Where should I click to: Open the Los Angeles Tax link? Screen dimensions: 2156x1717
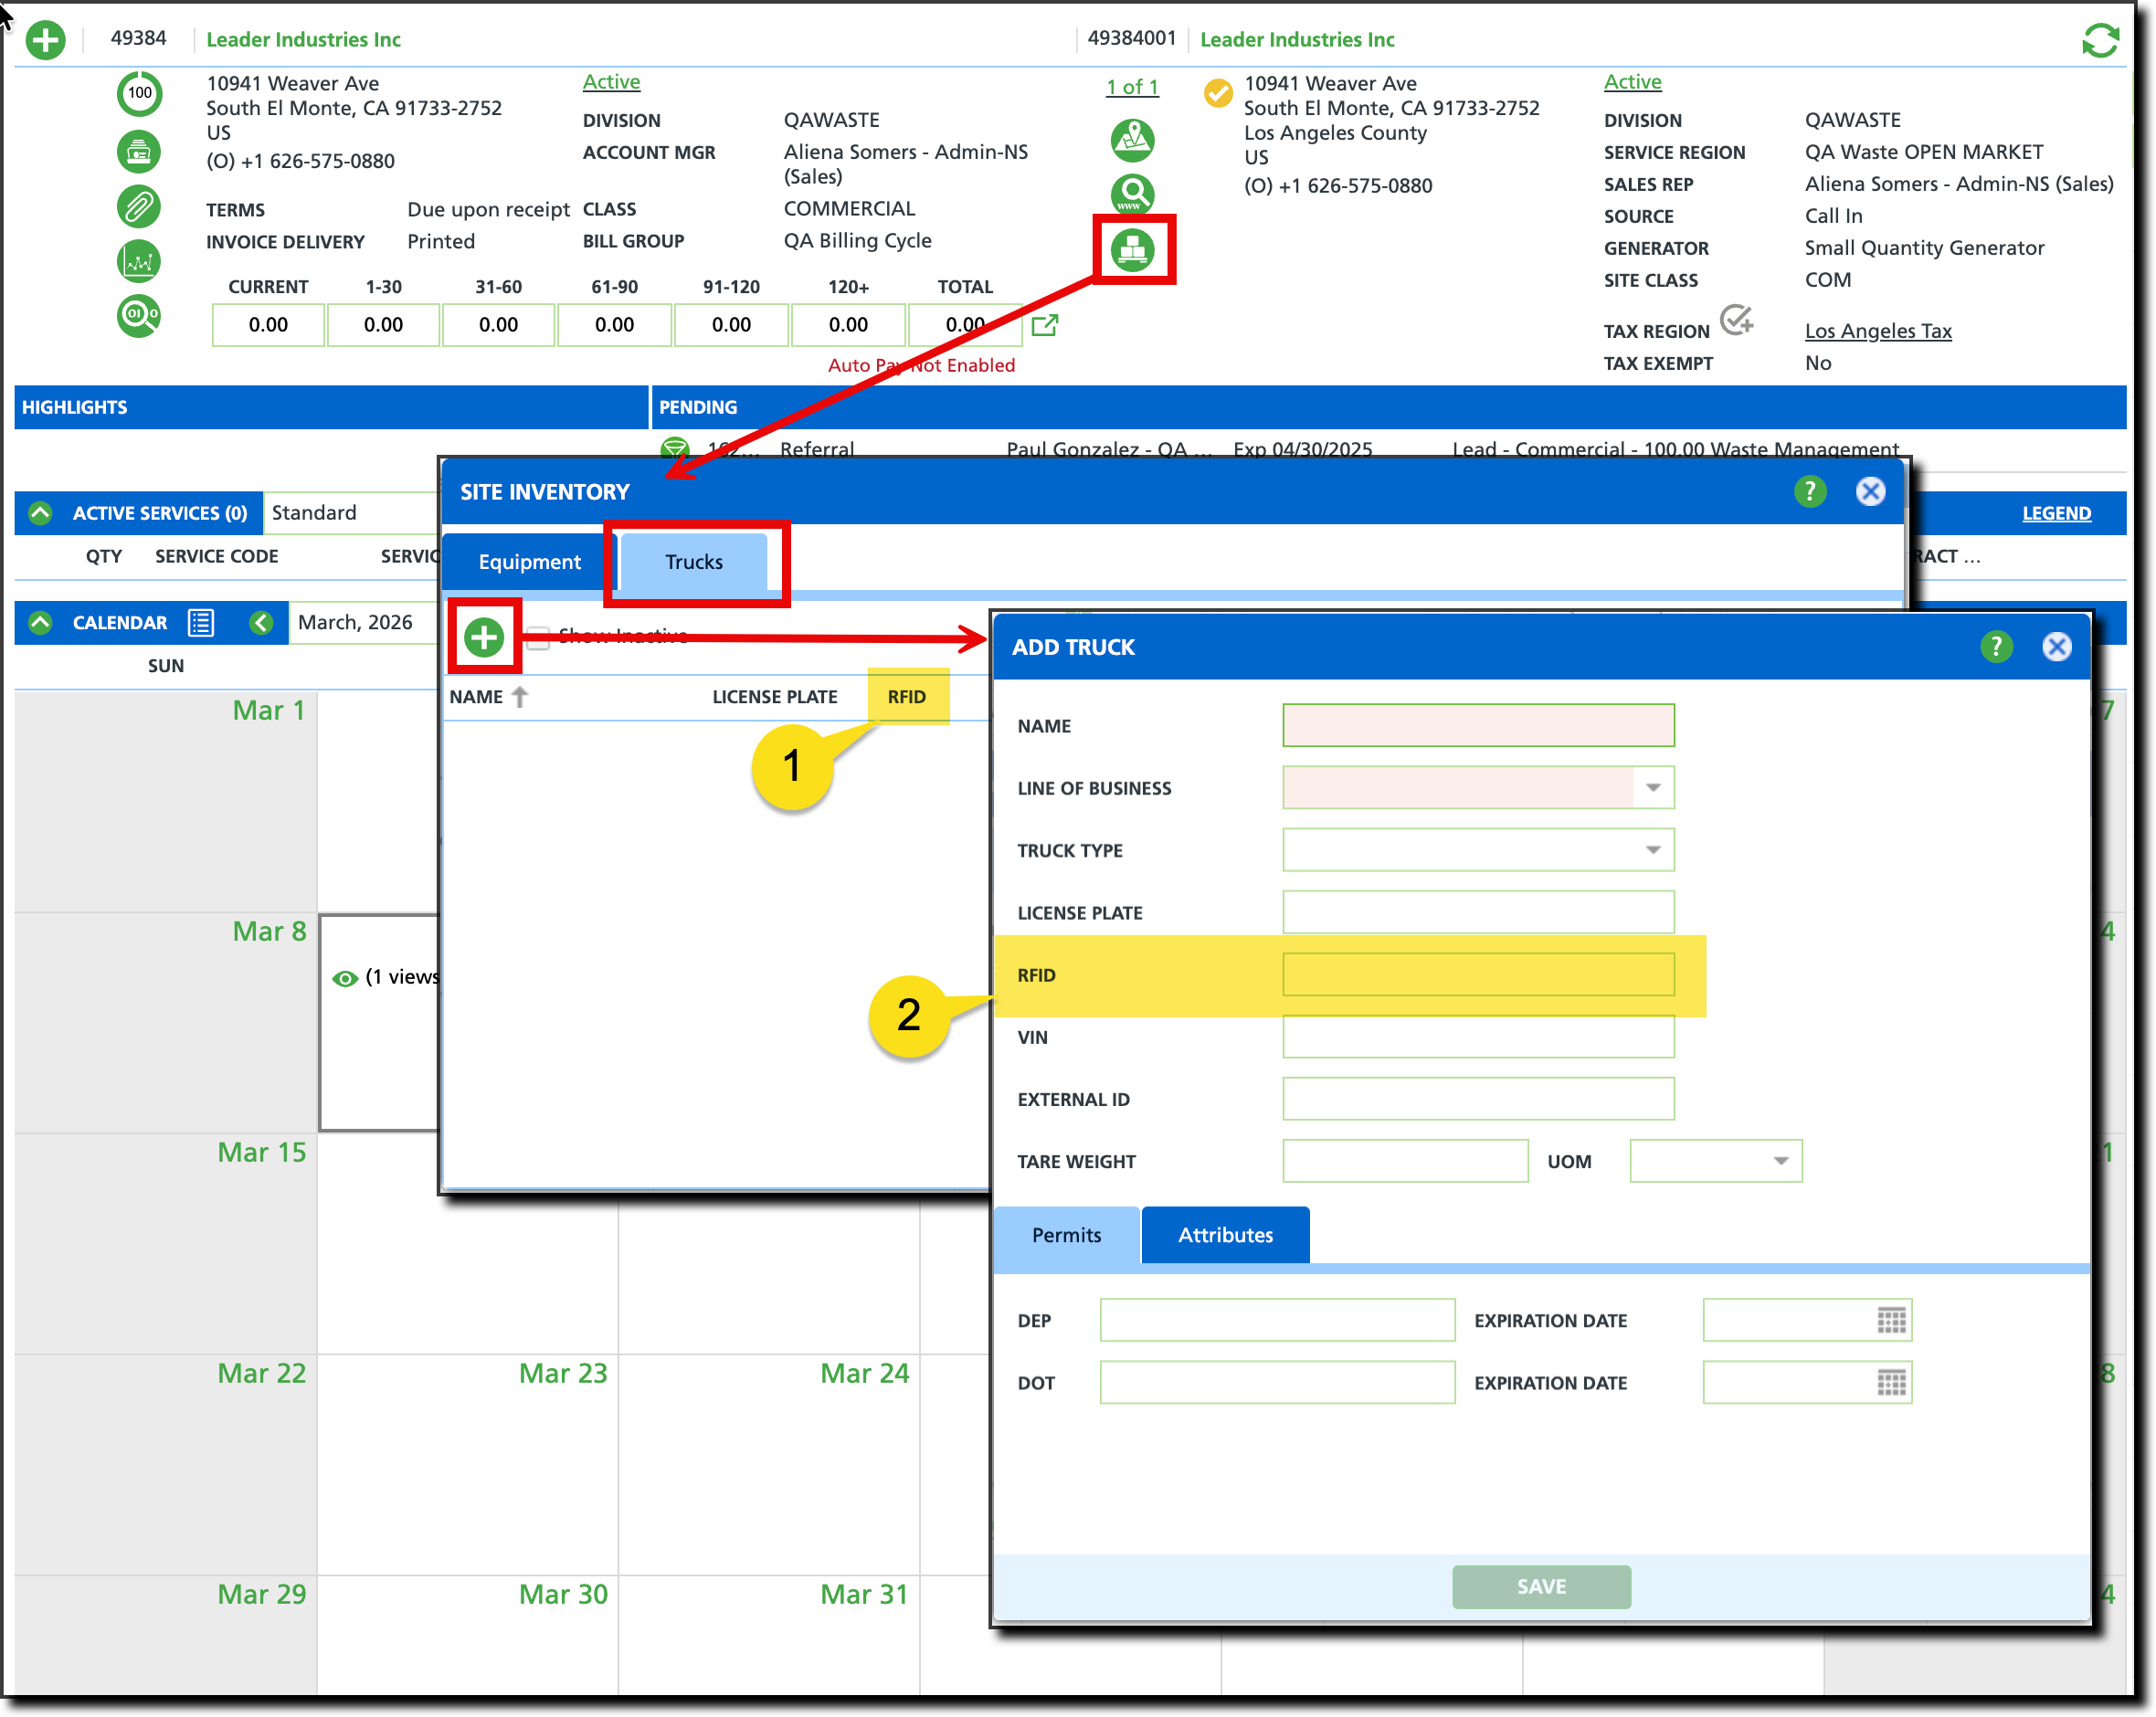[x=1877, y=331]
